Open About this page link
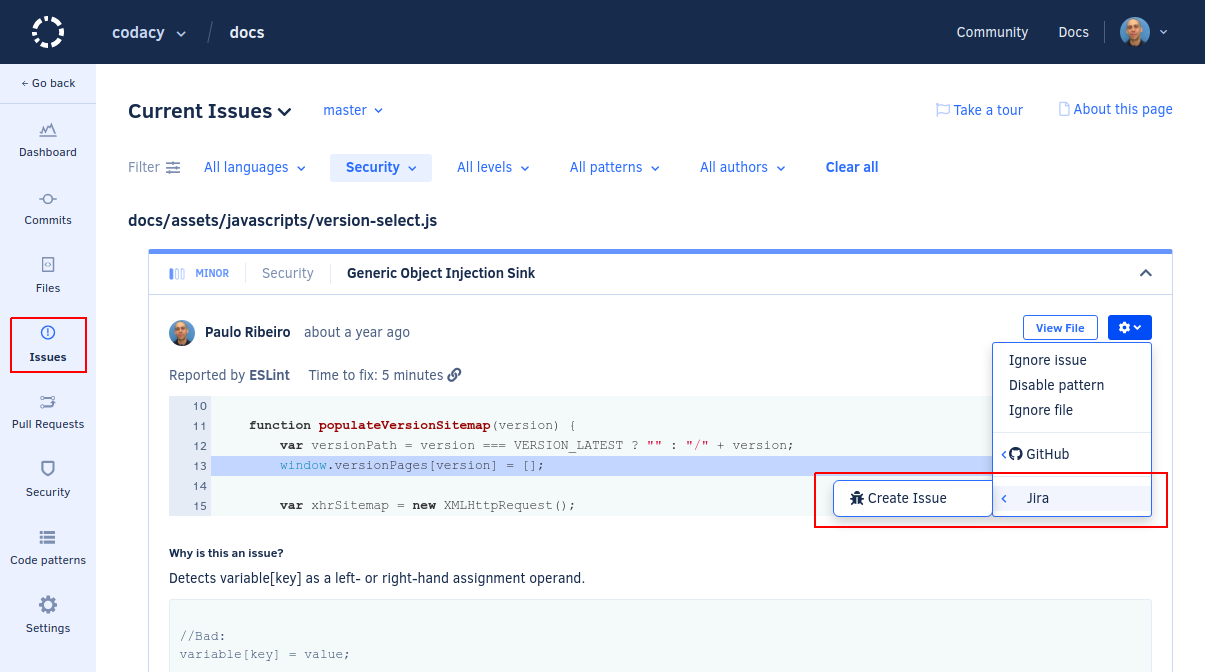1205x672 pixels. pyautogui.click(x=1123, y=109)
